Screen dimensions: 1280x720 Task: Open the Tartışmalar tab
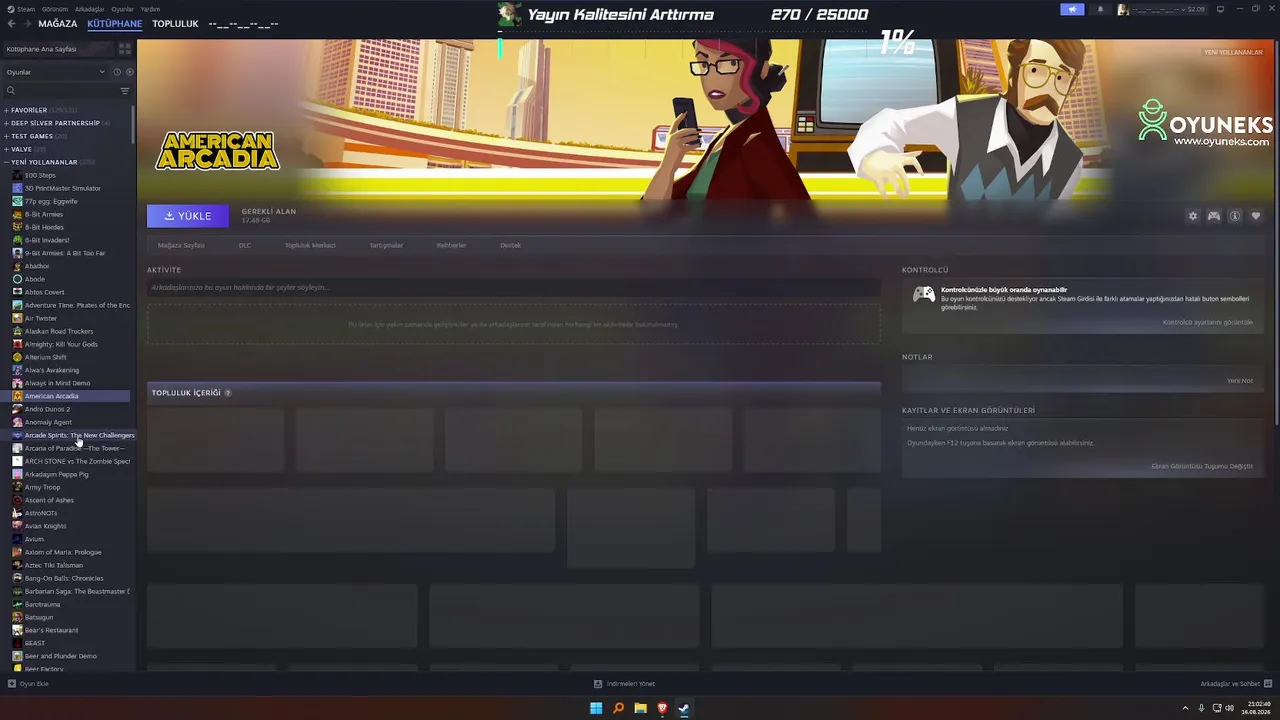(x=386, y=245)
